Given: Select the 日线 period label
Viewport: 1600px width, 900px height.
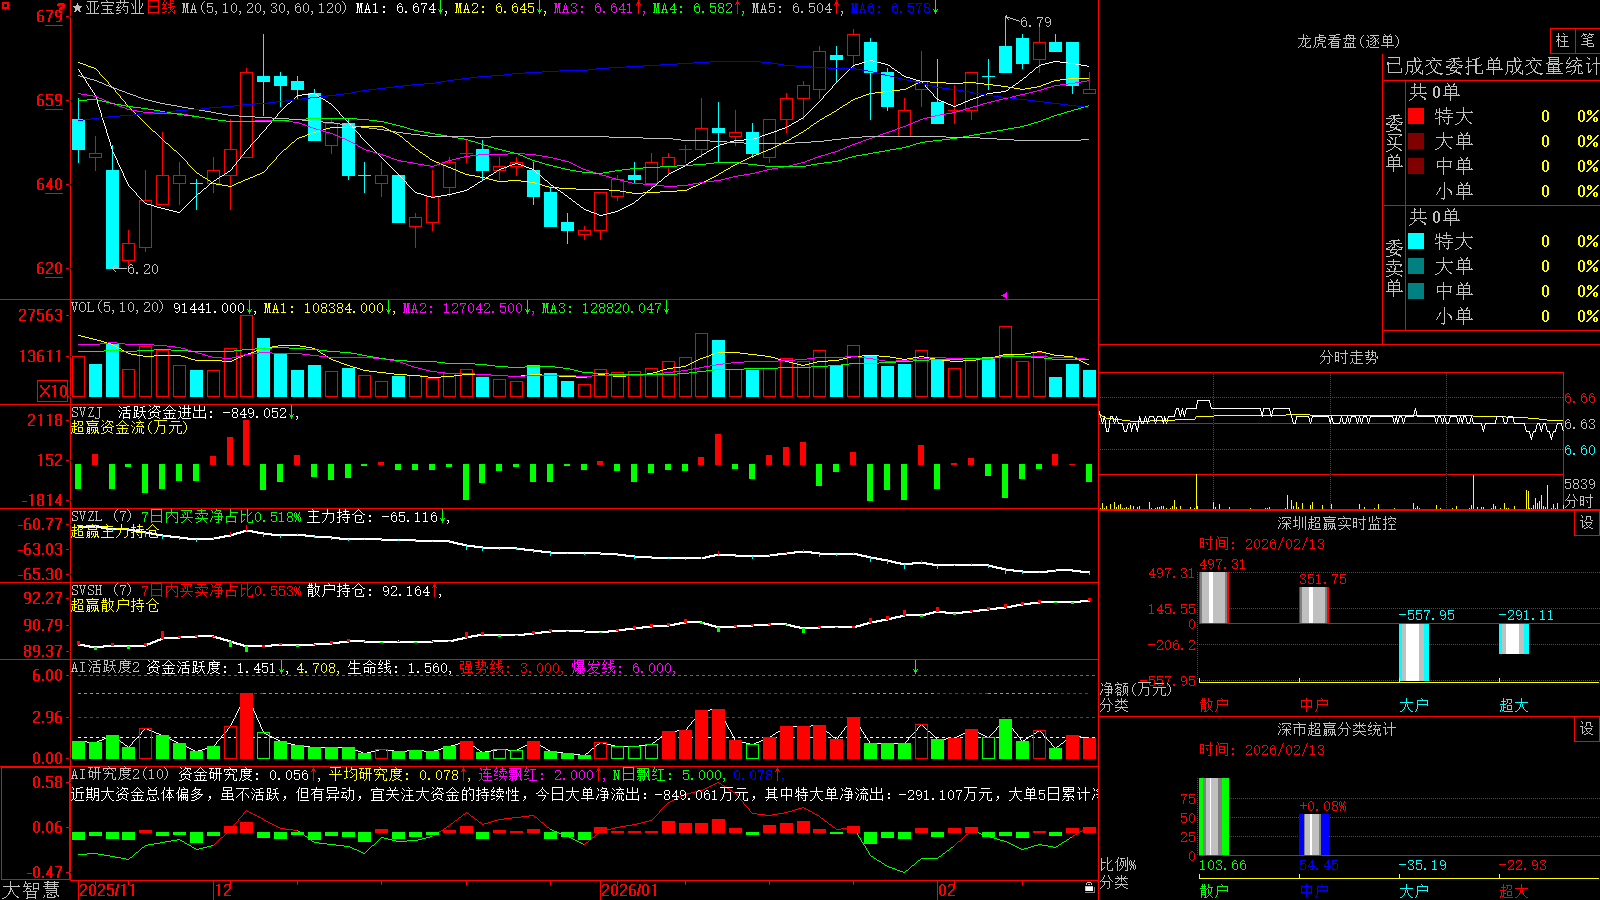Looking at the screenshot, I should (x=161, y=8).
